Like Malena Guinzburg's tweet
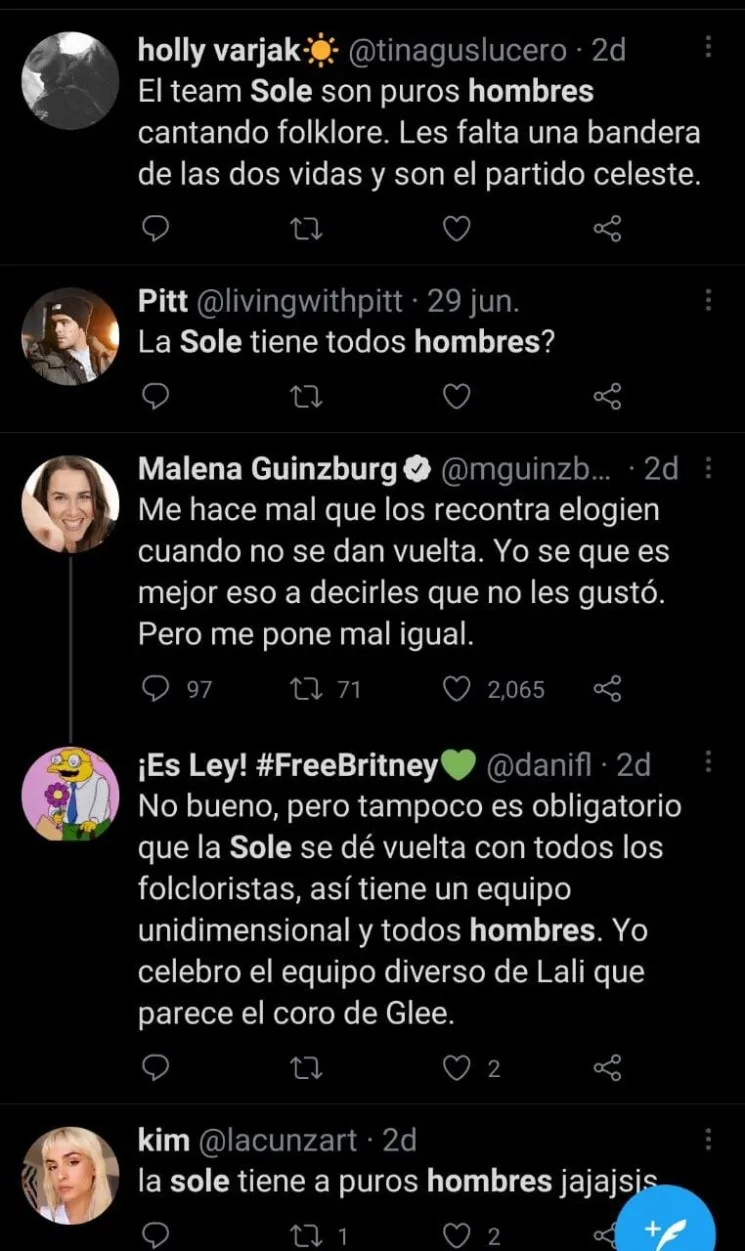 coord(456,689)
